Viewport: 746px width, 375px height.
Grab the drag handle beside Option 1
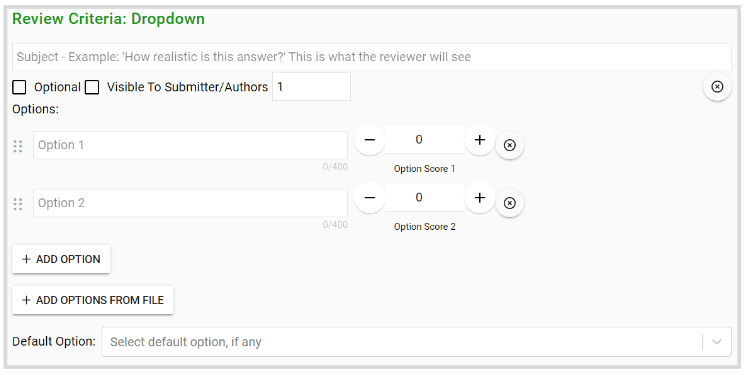18,146
